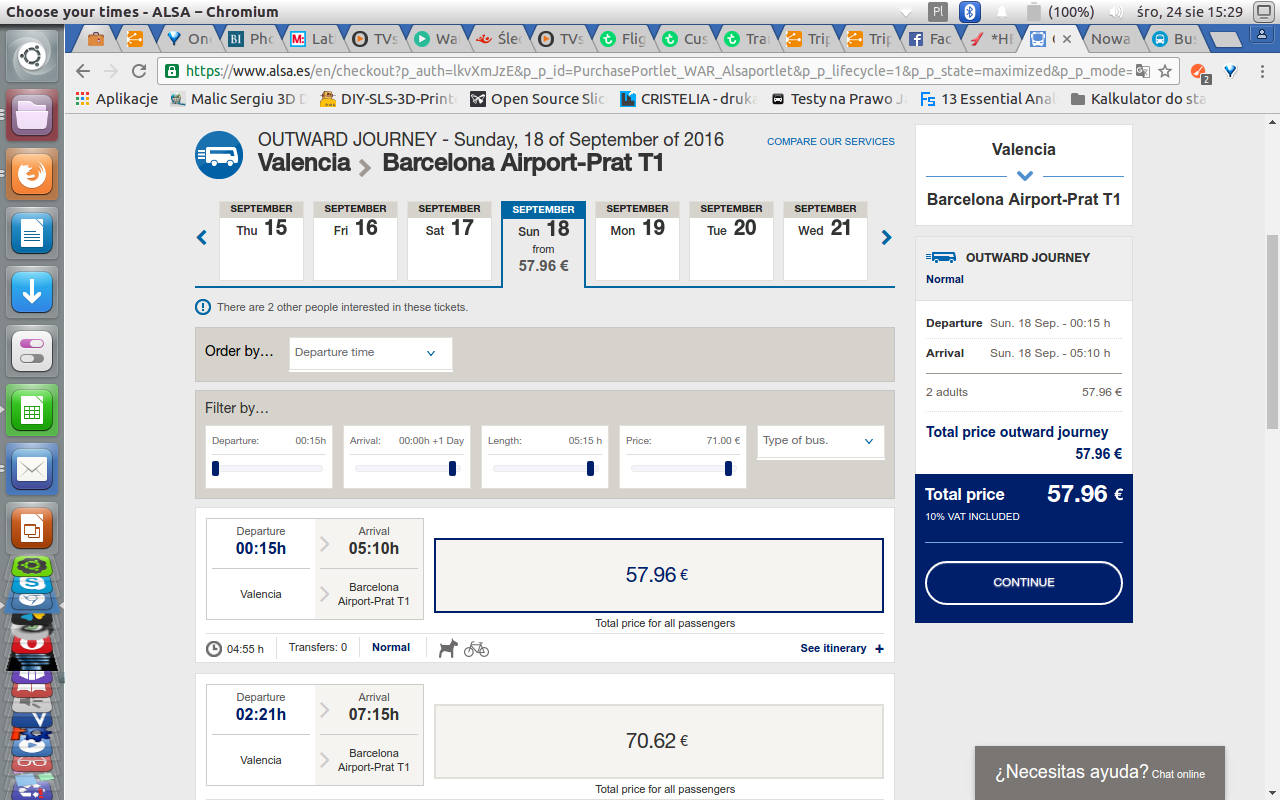The image size is (1280, 800).
Task: Click the Departure time filter slider handle
Action: pos(215,468)
